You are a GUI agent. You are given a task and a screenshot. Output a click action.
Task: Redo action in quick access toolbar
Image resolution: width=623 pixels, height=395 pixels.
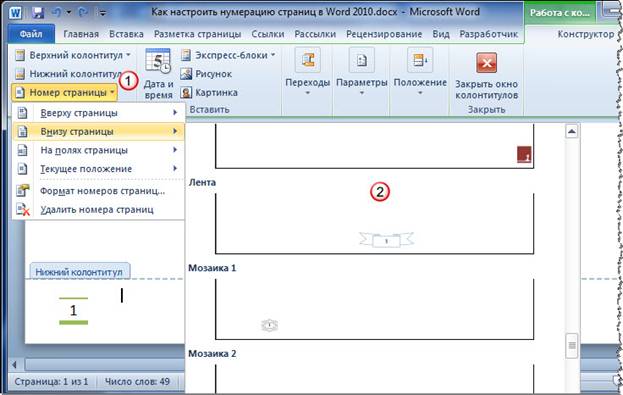tap(83, 13)
